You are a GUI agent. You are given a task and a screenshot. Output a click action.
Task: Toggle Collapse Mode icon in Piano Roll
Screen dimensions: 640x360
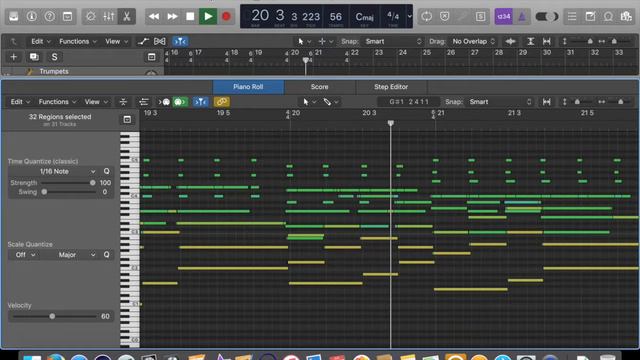point(123,102)
